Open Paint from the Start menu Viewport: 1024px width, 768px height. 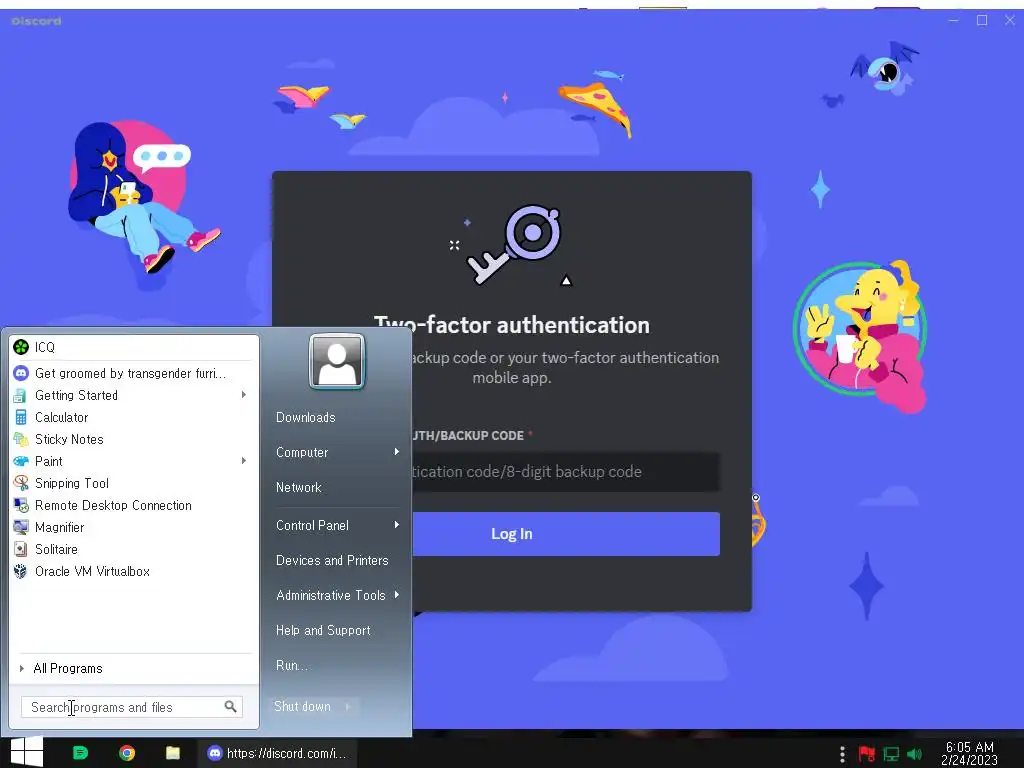(x=134, y=461)
